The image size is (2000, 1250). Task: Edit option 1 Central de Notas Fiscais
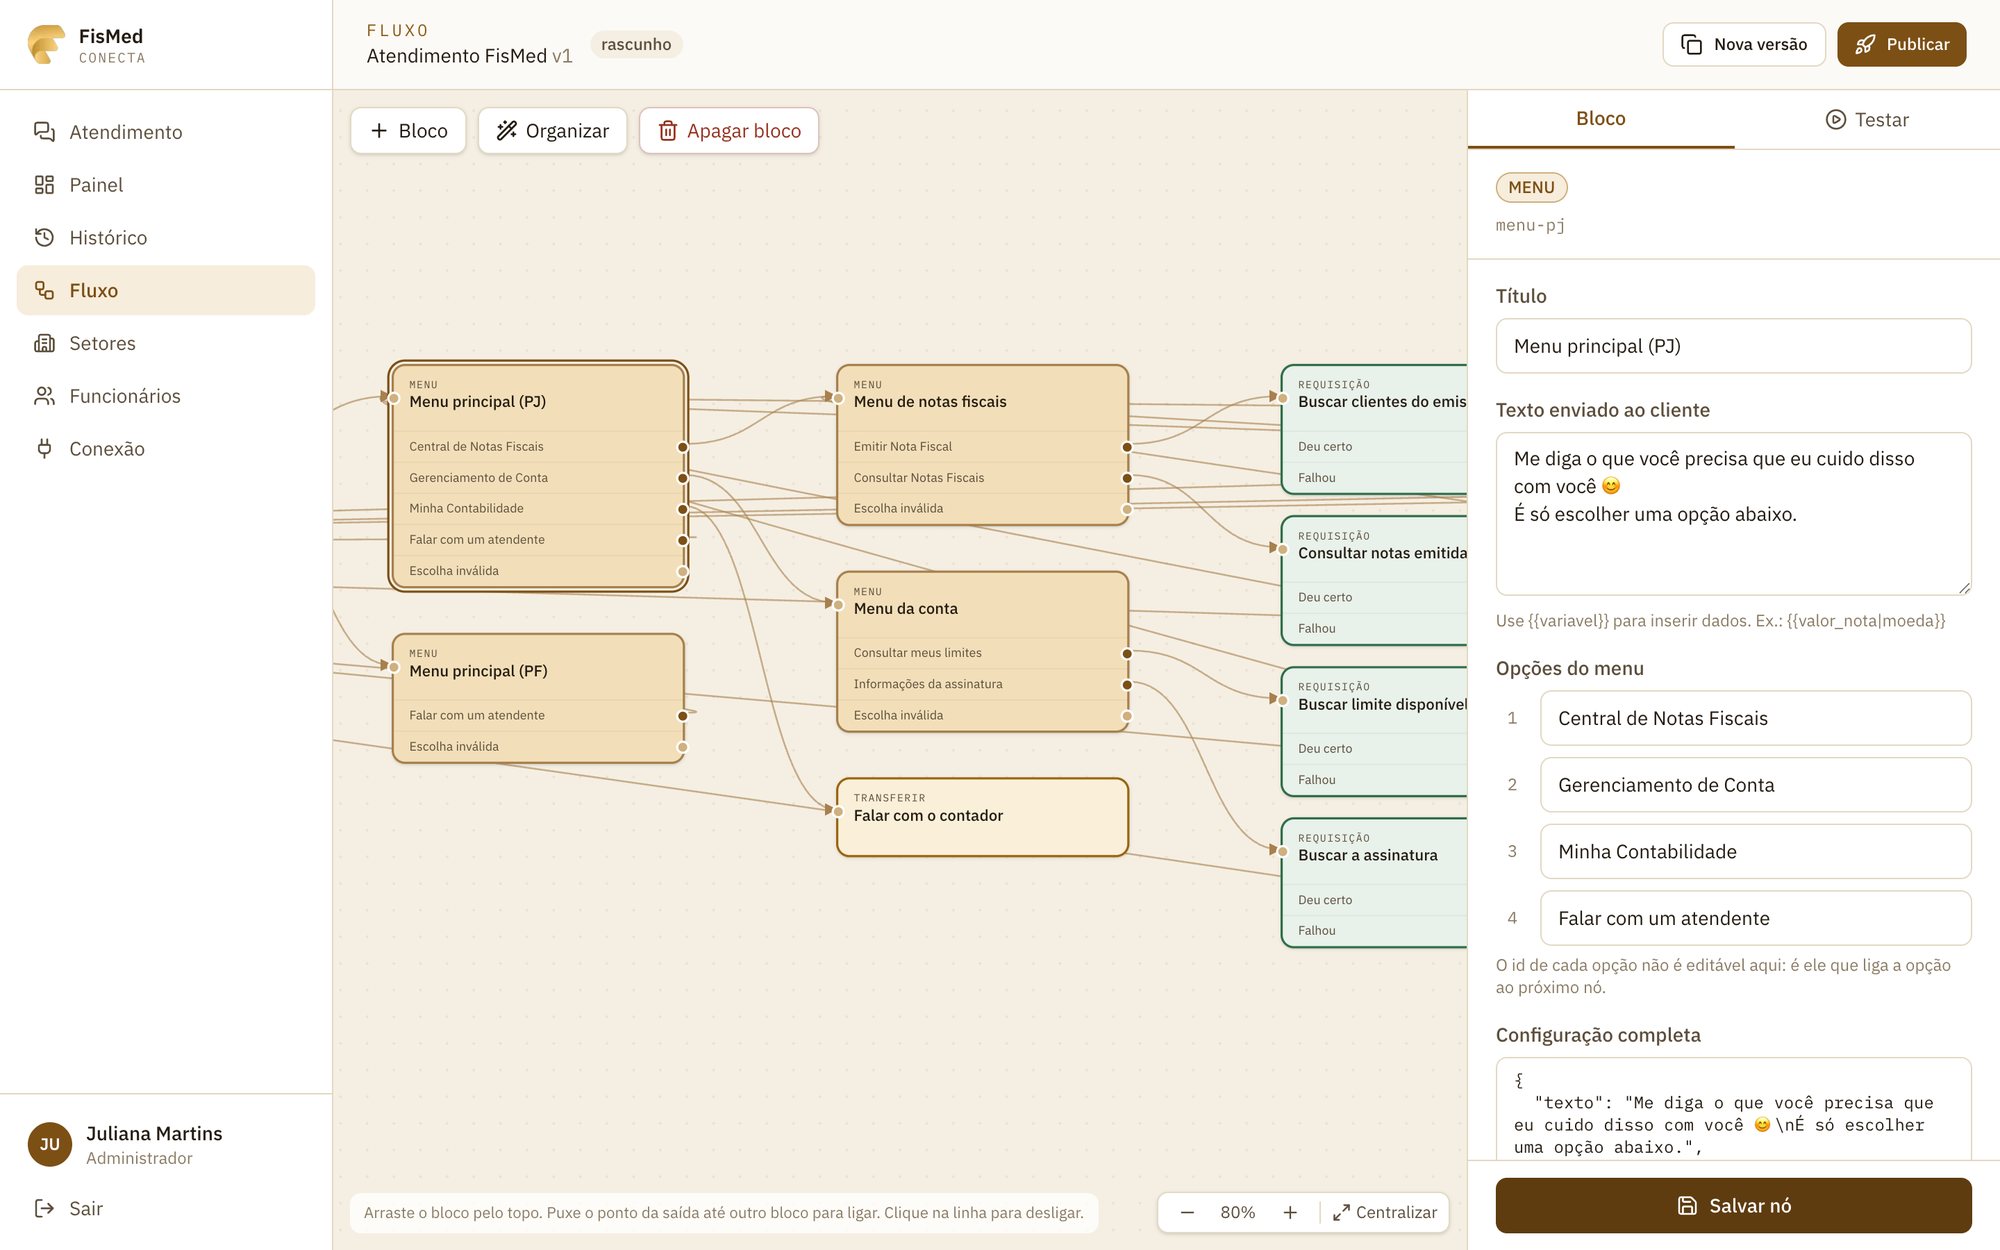(x=1755, y=718)
